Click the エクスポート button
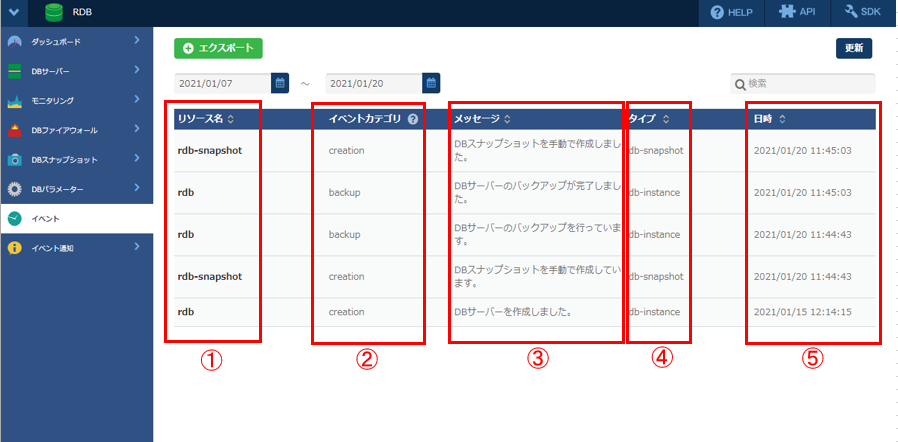Screen dimensions: 898x442 [218, 49]
